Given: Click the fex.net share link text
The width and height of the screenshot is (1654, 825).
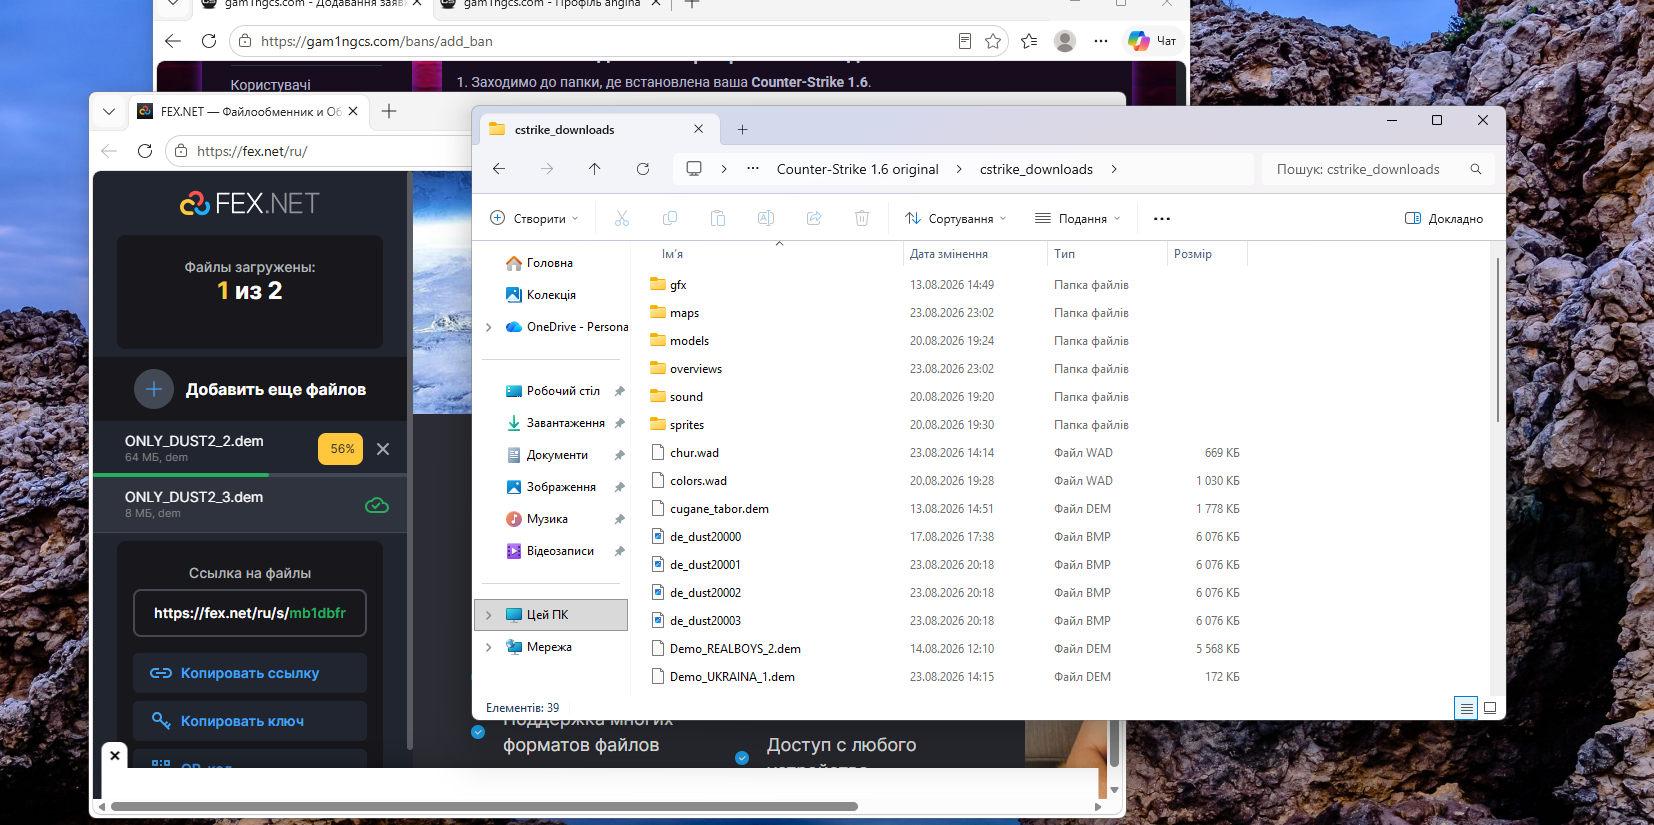Looking at the screenshot, I should click(250, 613).
